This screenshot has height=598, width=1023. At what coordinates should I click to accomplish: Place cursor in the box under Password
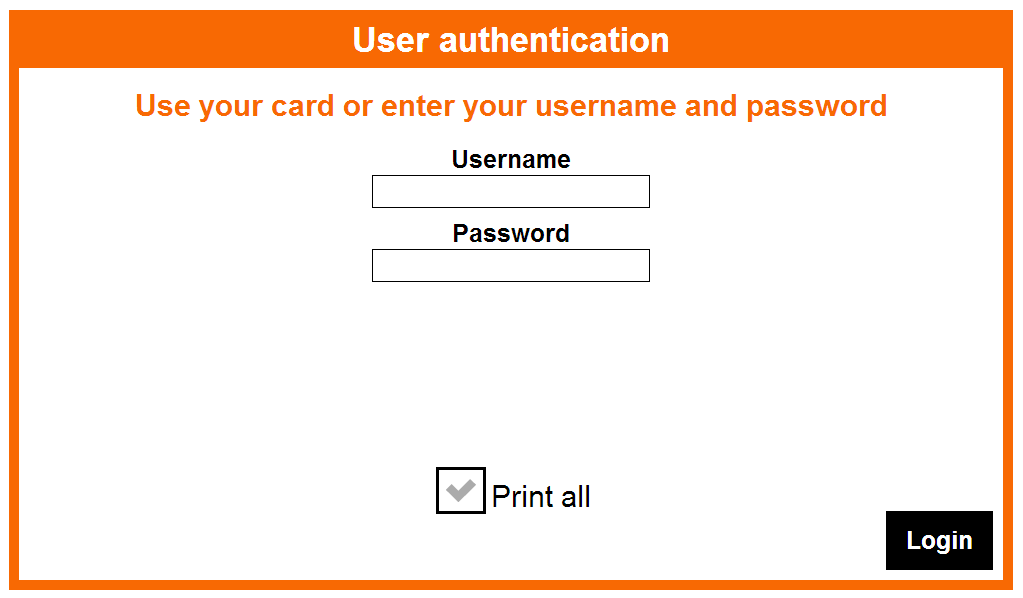pyautogui.click(x=511, y=265)
